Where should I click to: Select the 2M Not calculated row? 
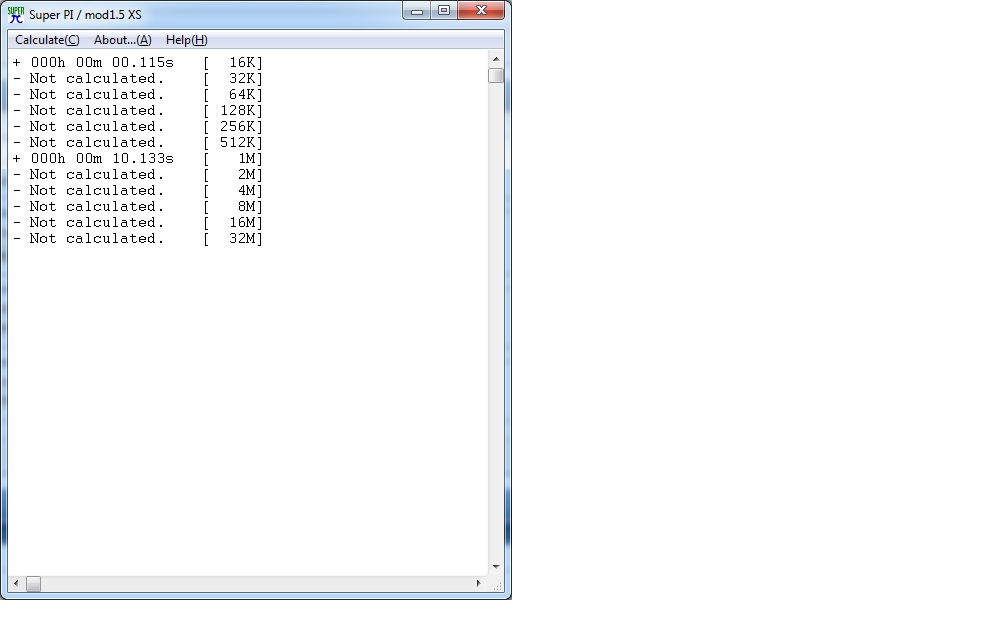138,175
